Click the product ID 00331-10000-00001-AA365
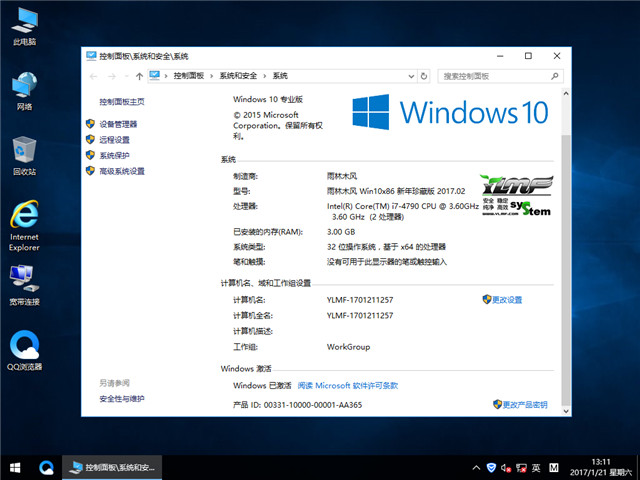The height and width of the screenshot is (480, 640). coord(313,405)
